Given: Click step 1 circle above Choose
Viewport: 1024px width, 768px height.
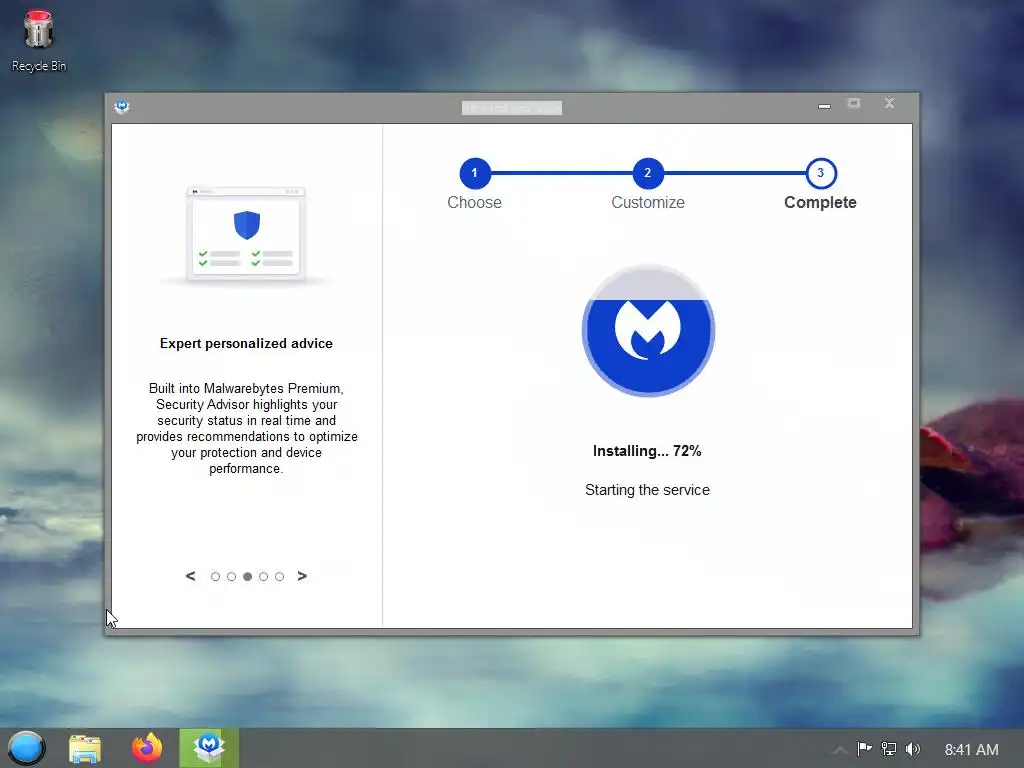Looking at the screenshot, I should tap(475, 173).
